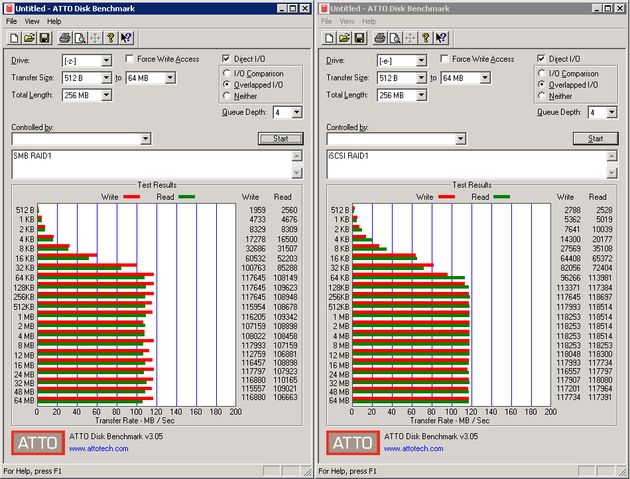Open File menu in right window
Image resolution: width=630 pixels, height=479 pixels.
click(x=326, y=21)
